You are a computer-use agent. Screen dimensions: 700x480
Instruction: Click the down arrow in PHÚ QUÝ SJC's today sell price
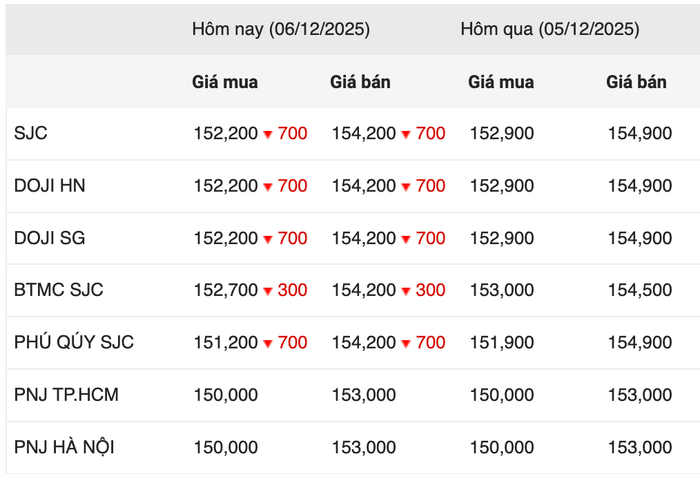pyautogui.click(x=406, y=344)
